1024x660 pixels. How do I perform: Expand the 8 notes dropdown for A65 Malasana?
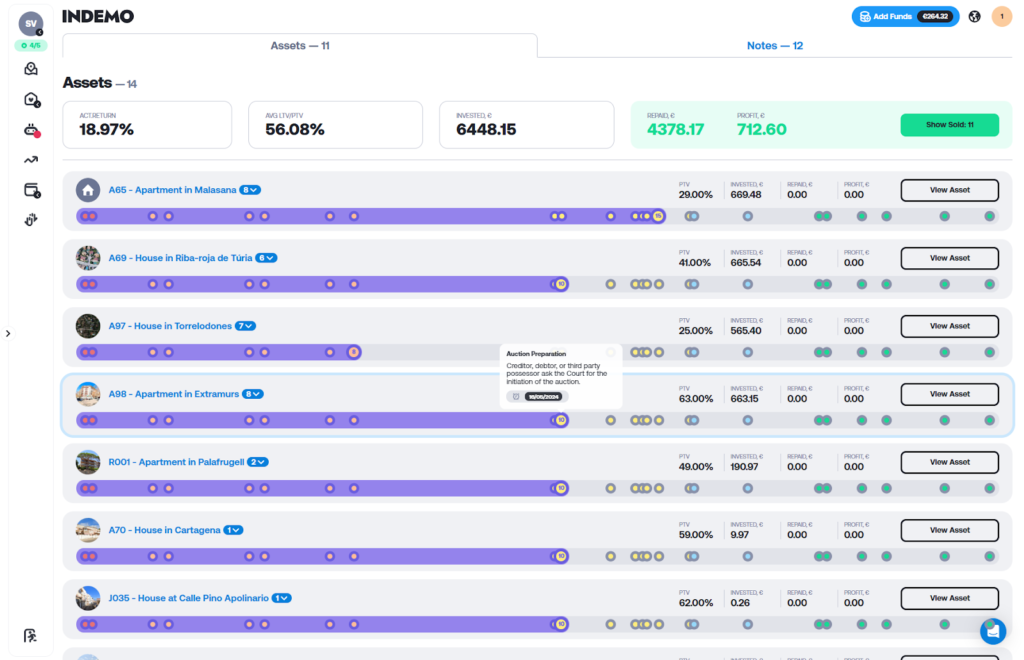[x=250, y=190]
